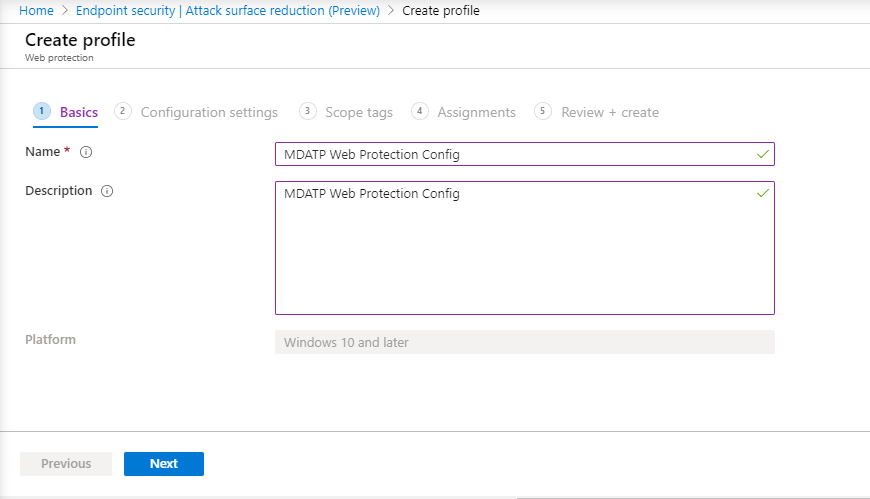Viewport: 870px width, 499px height.
Task: Click the Next button
Action: (164, 463)
